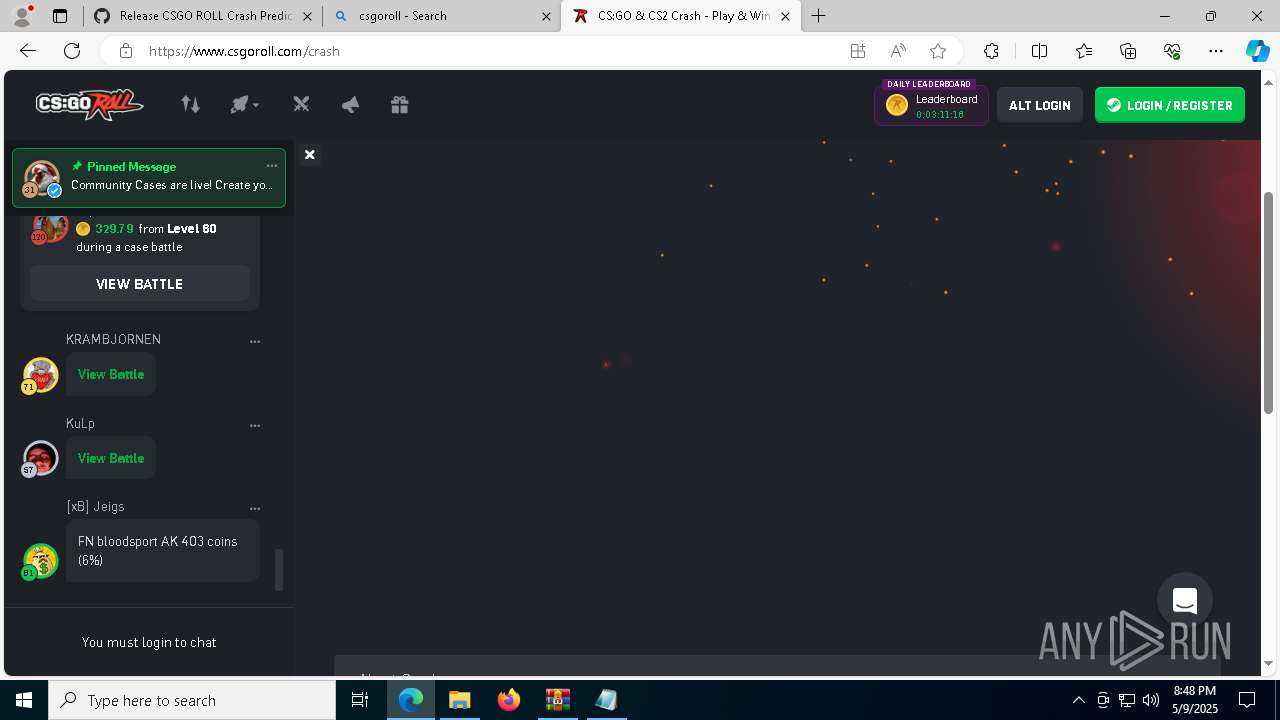Click [xB] Jeigs avatar
1280x720 pixels.
click(x=41, y=561)
